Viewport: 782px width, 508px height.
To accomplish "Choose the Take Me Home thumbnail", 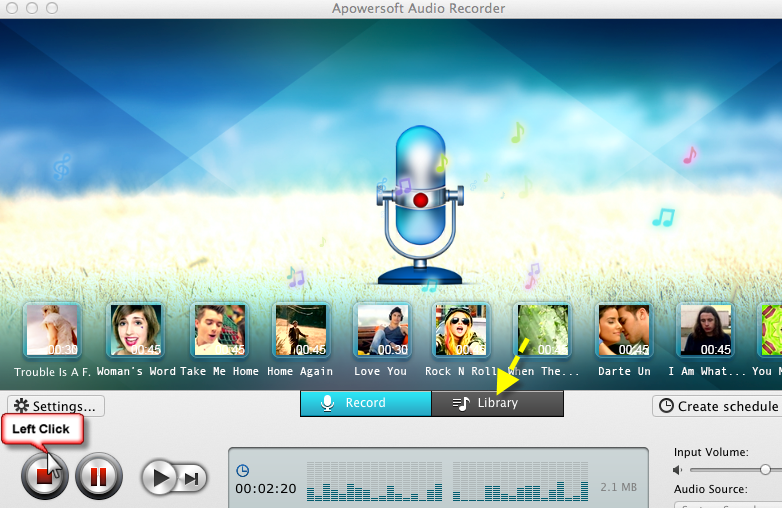I will click(219, 331).
